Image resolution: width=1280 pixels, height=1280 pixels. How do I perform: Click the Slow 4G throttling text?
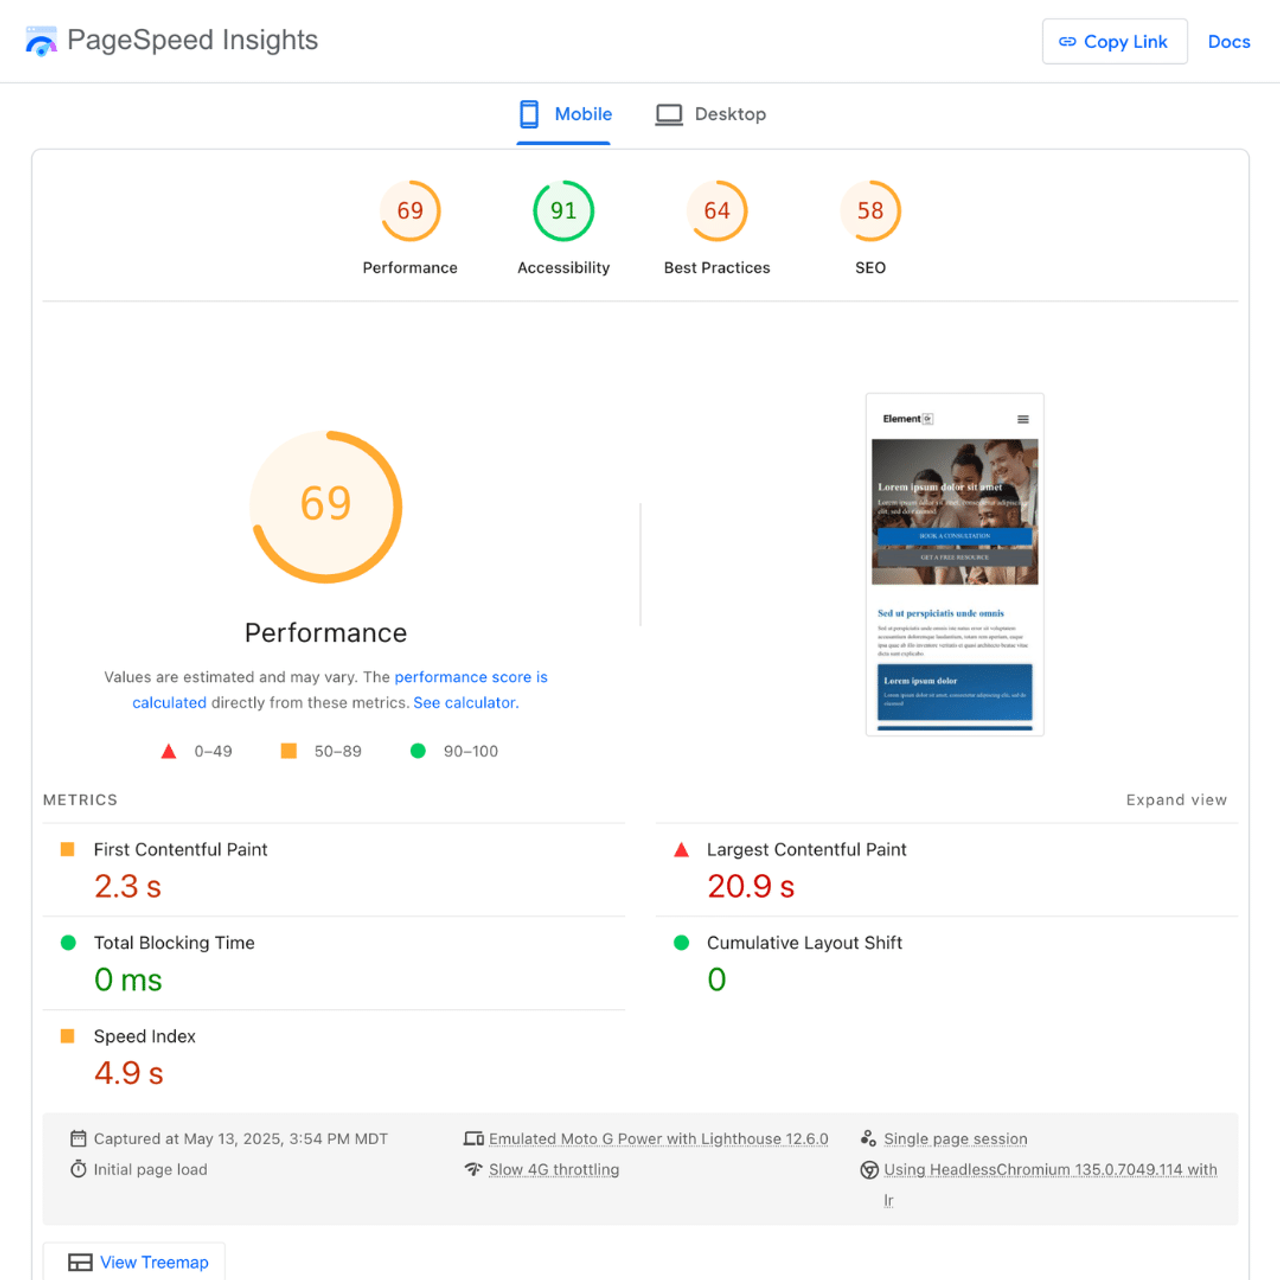(x=554, y=1170)
